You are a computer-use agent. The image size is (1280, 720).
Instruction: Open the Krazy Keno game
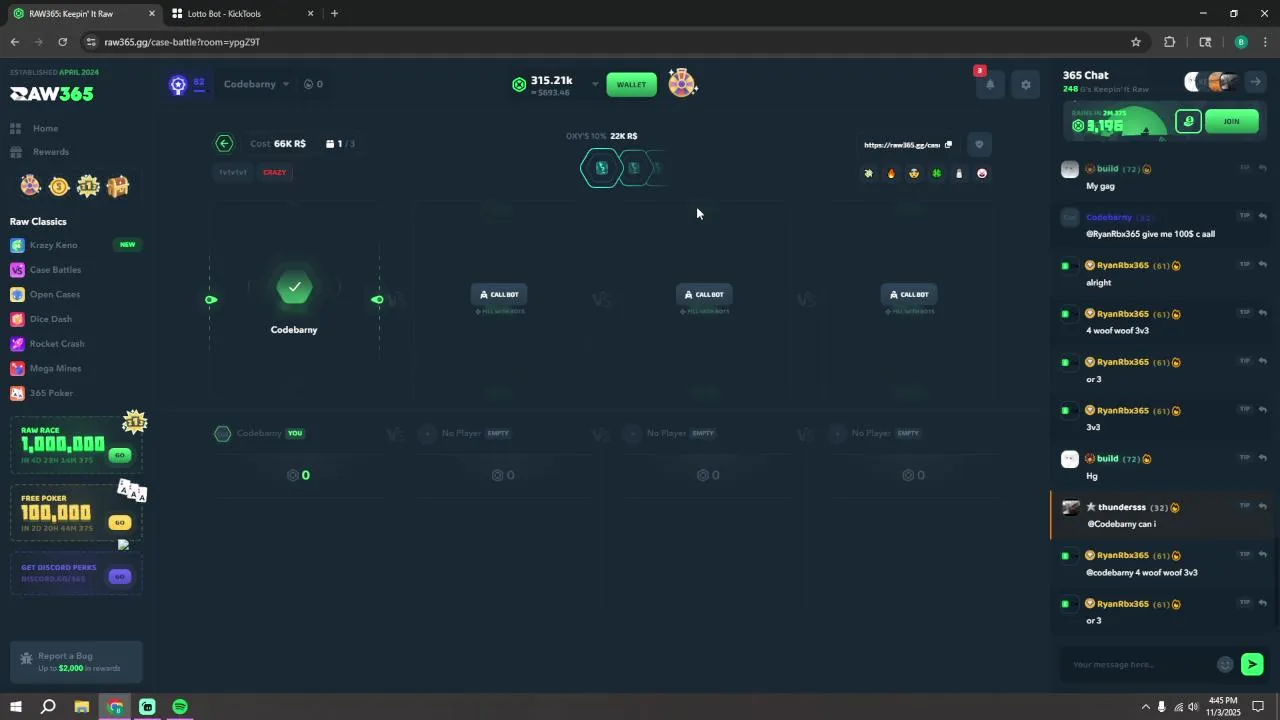[53, 245]
